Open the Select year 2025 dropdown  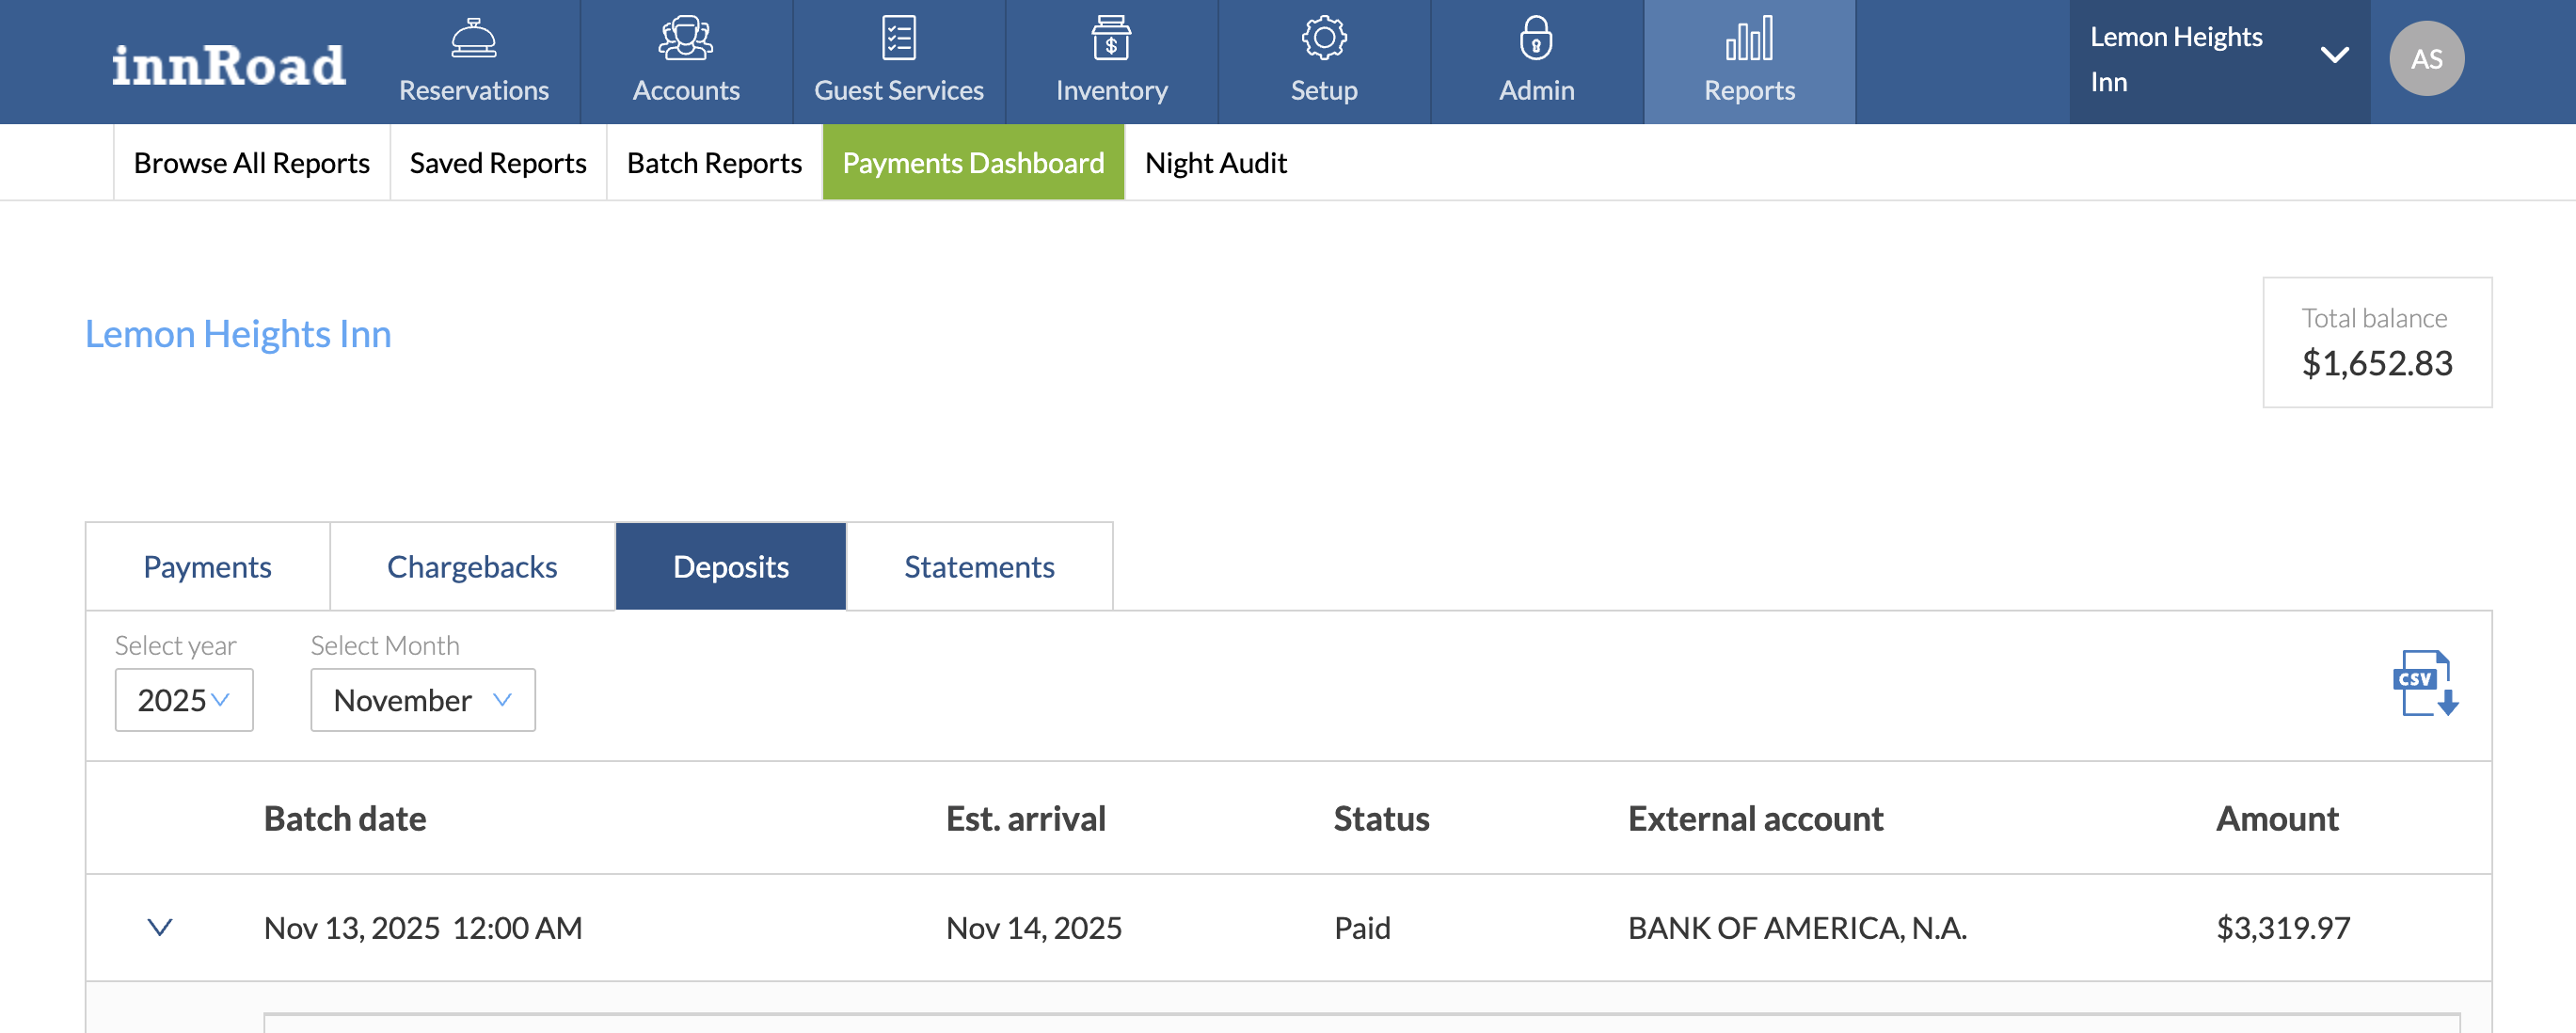pyautogui.click(x=184, y=700)
